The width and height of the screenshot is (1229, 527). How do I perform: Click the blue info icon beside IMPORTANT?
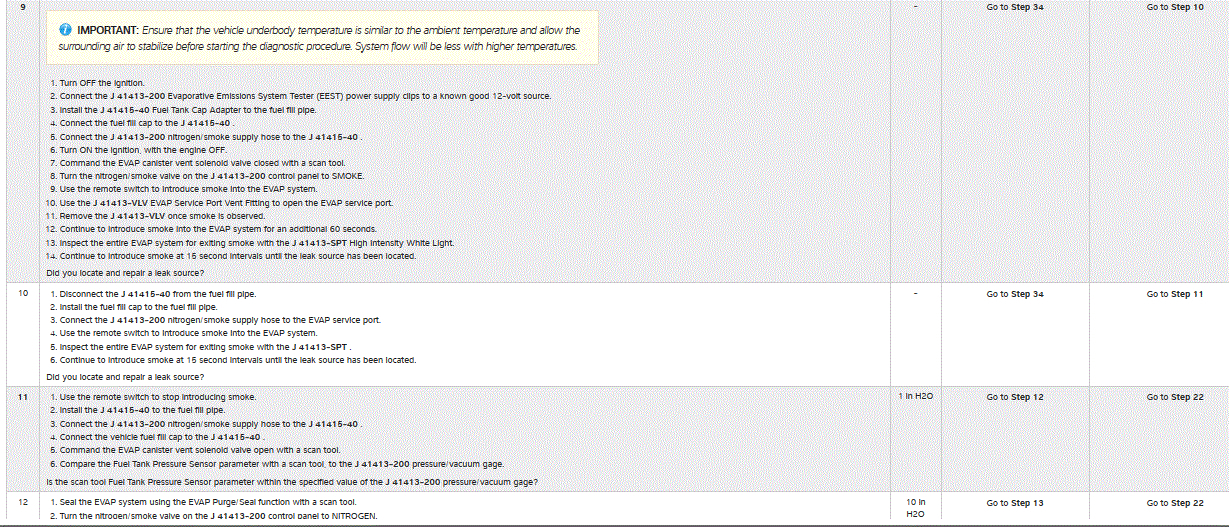click(x=67, y=30)
